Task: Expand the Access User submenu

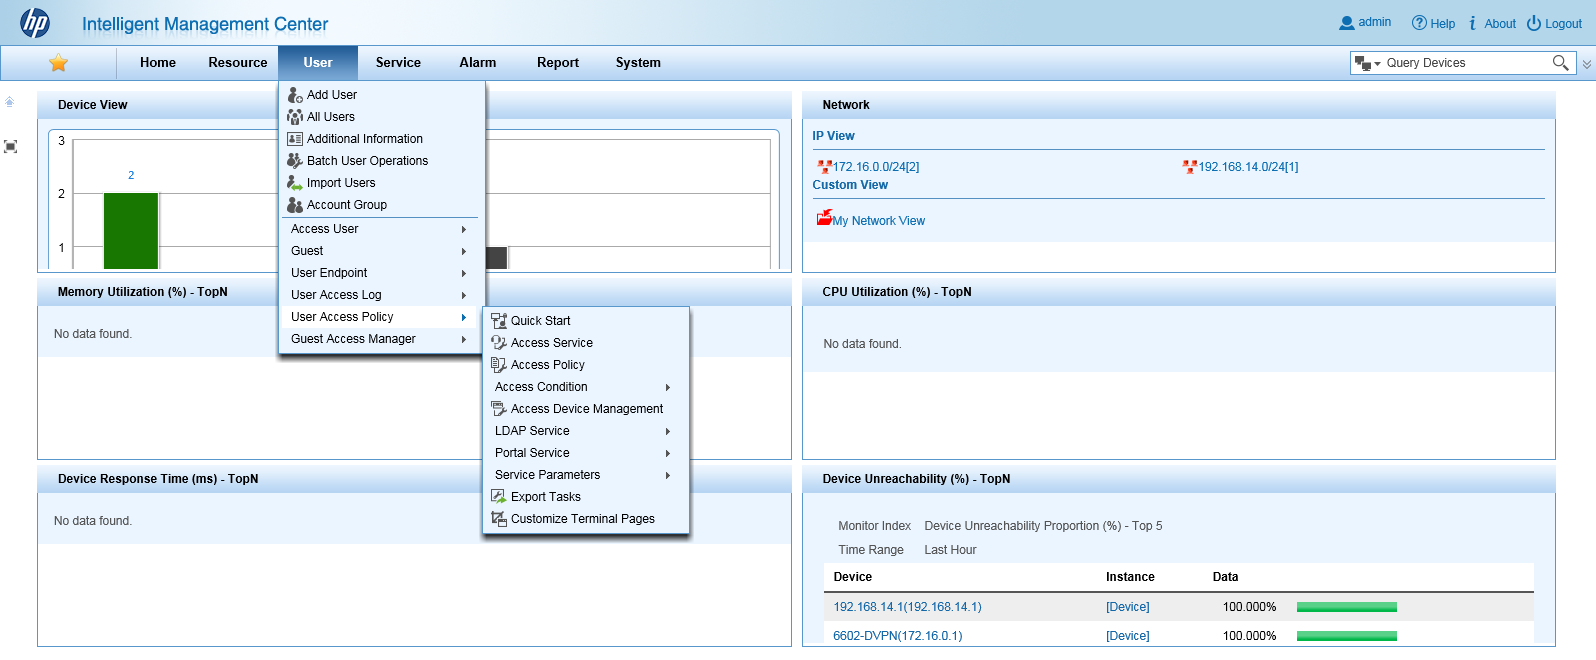Action: pyautogui.click(x=464, y=229)
